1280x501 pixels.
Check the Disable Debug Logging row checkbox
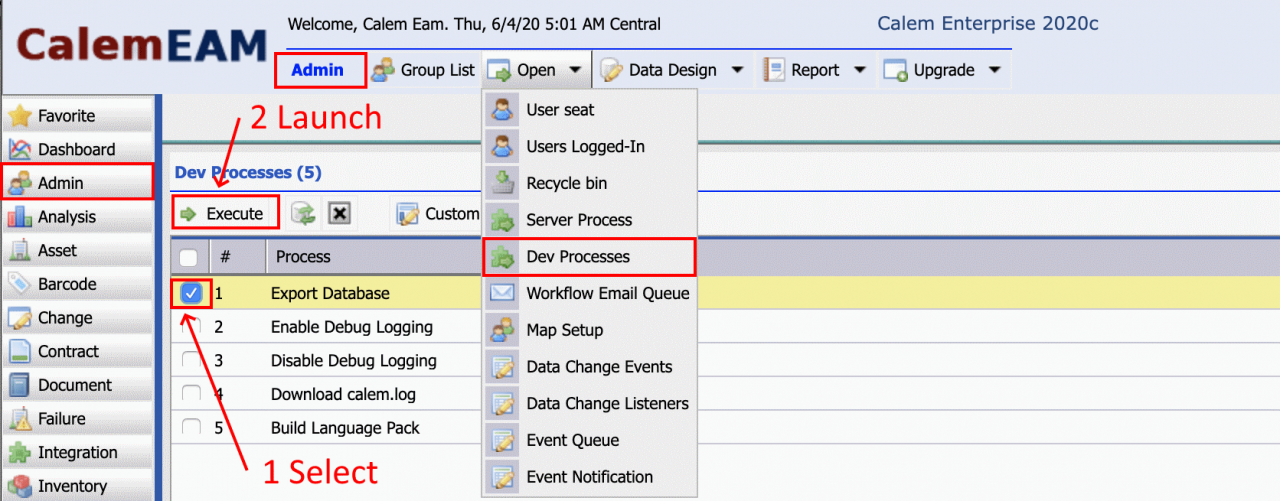tap(191, 361)
